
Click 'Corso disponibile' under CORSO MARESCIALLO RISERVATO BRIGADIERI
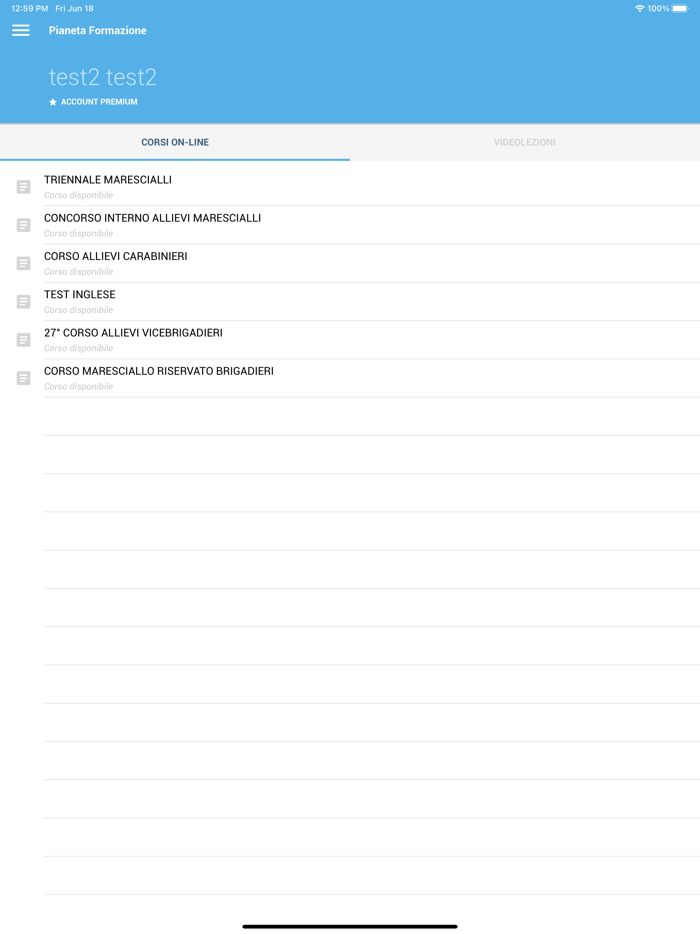[79, 386]
